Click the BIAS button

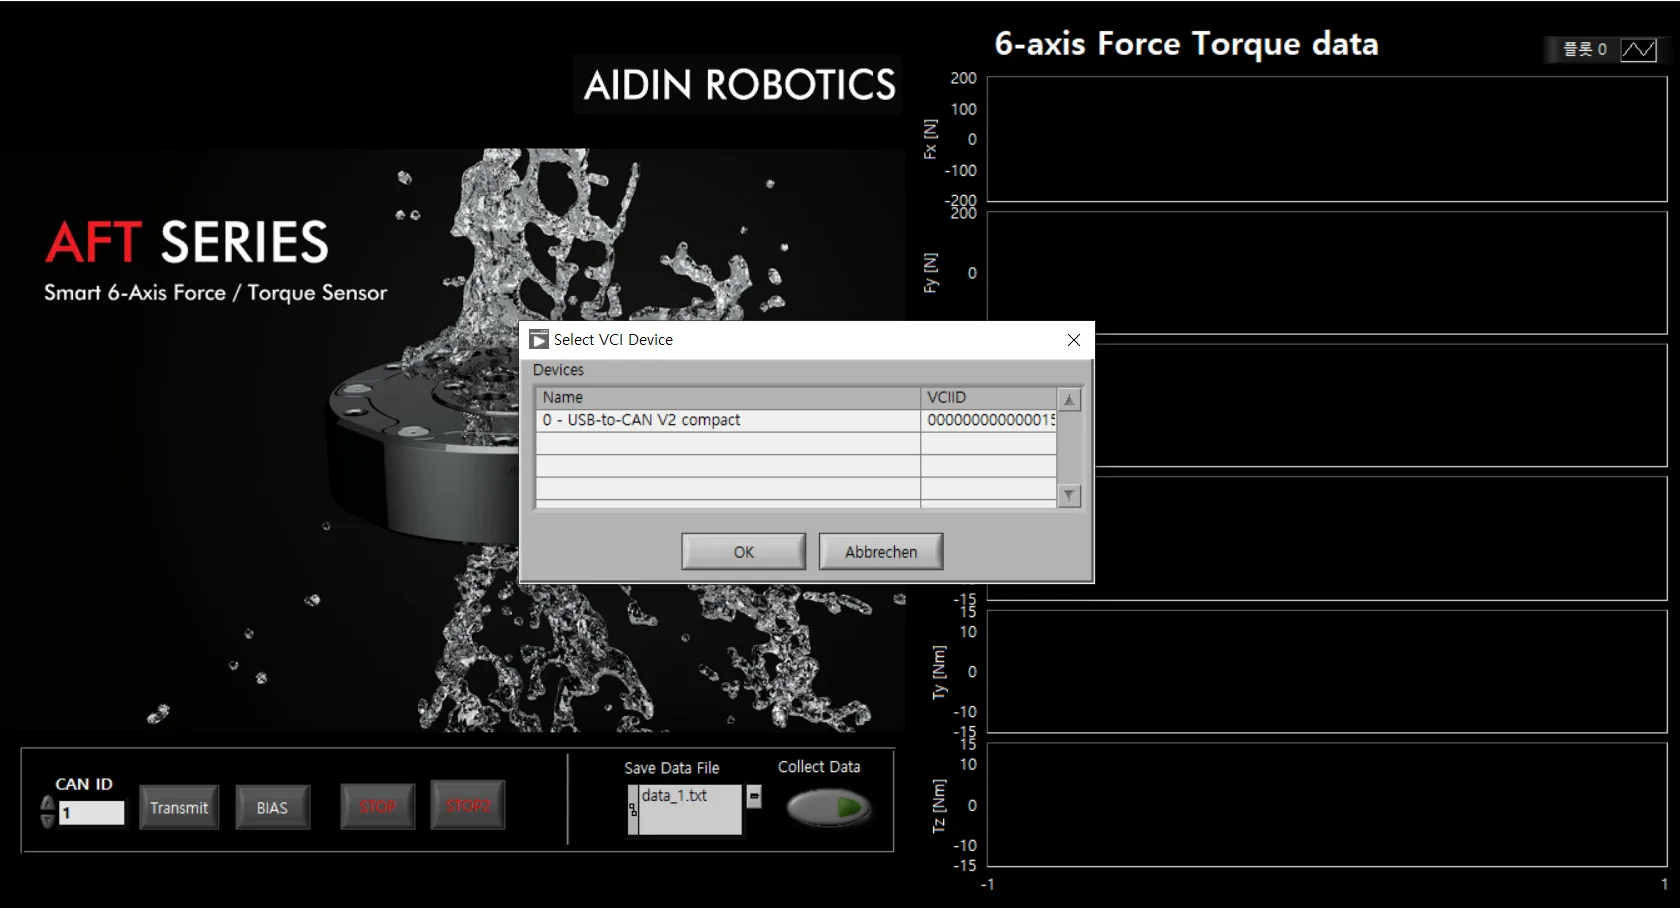(272, 807)
